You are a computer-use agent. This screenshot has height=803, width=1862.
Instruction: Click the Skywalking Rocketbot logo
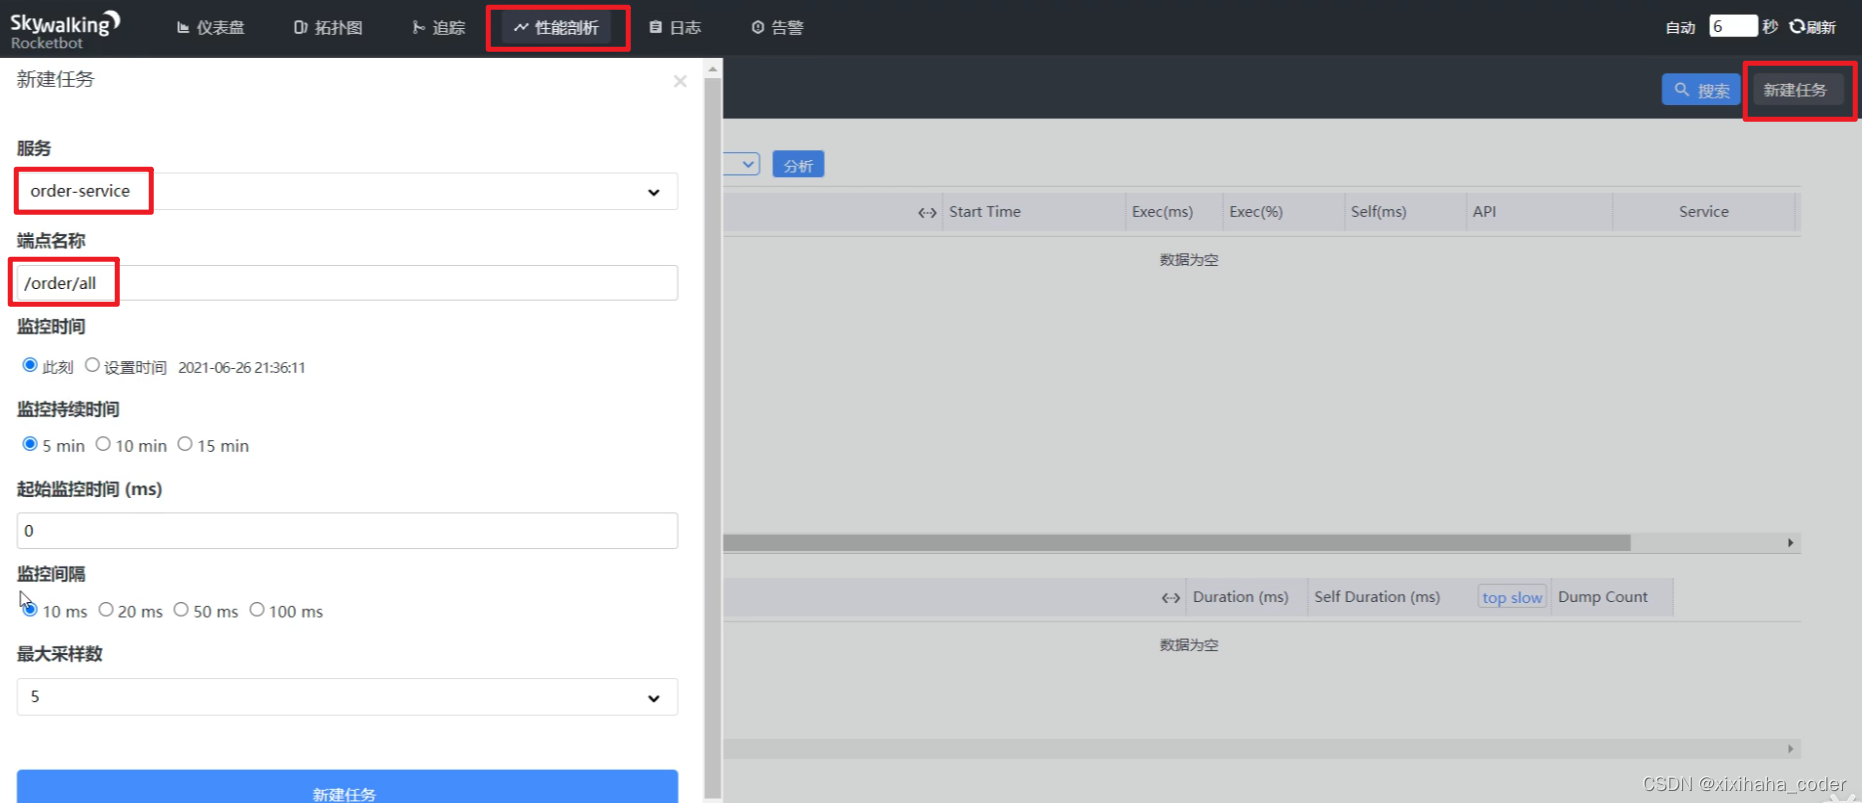65,29
